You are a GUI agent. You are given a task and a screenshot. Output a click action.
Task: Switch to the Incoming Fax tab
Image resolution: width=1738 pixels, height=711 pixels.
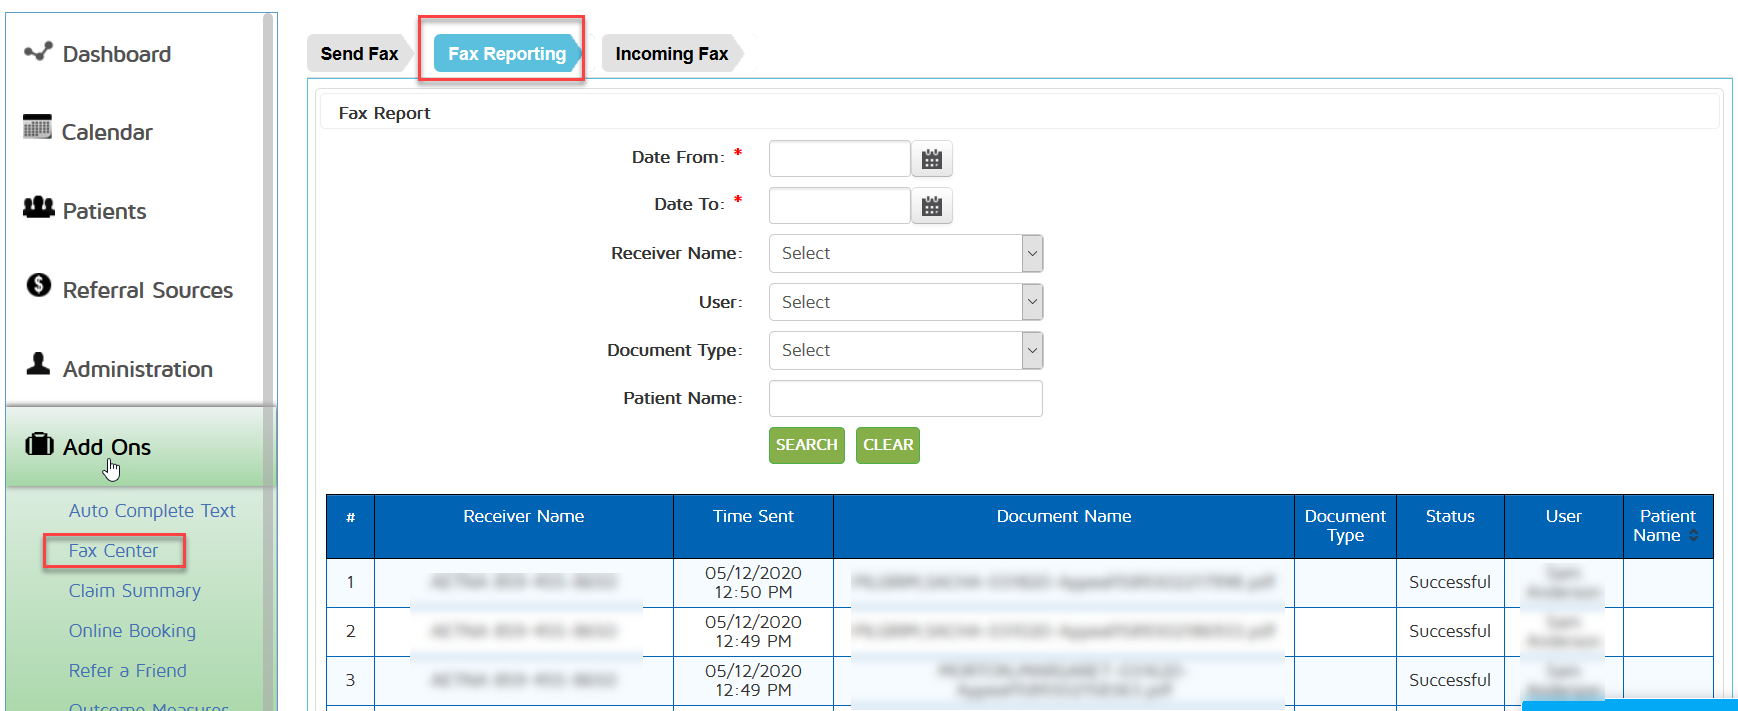click(671, 54)
